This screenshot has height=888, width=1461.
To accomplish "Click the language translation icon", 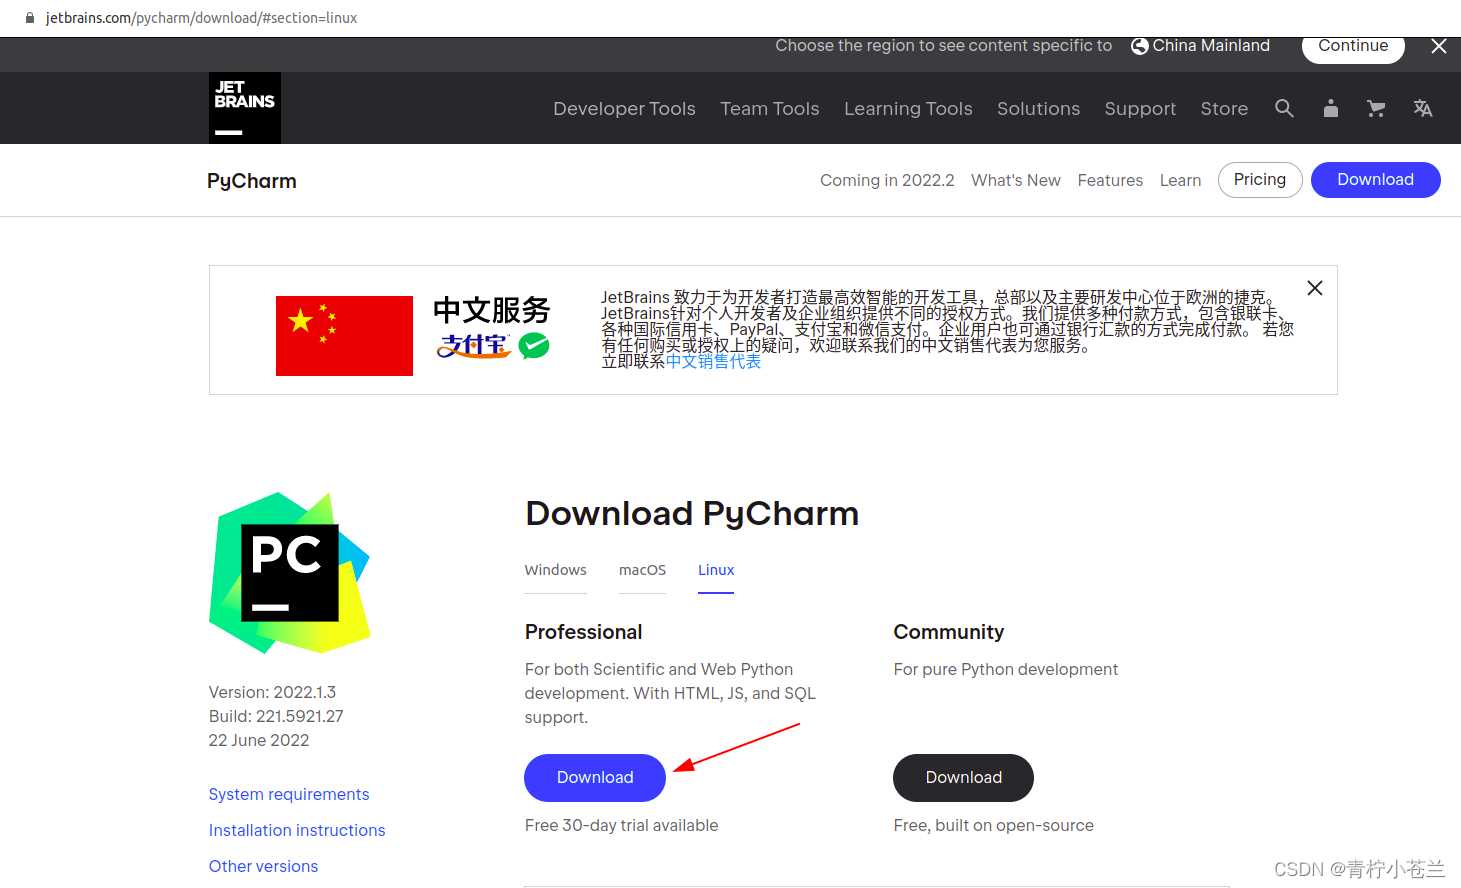I will click(1422, 108).
